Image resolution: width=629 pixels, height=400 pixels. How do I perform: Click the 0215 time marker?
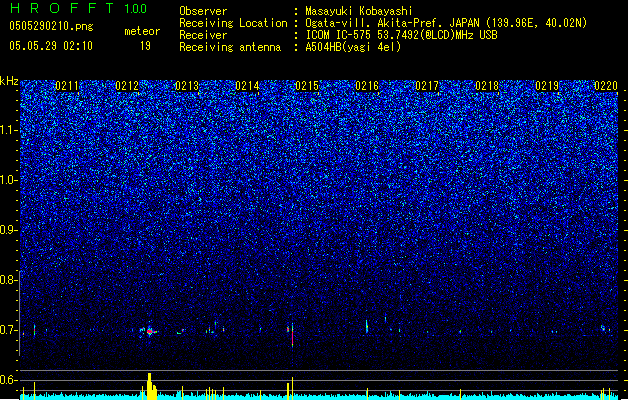pyautogui.click(x=307, y=86)
